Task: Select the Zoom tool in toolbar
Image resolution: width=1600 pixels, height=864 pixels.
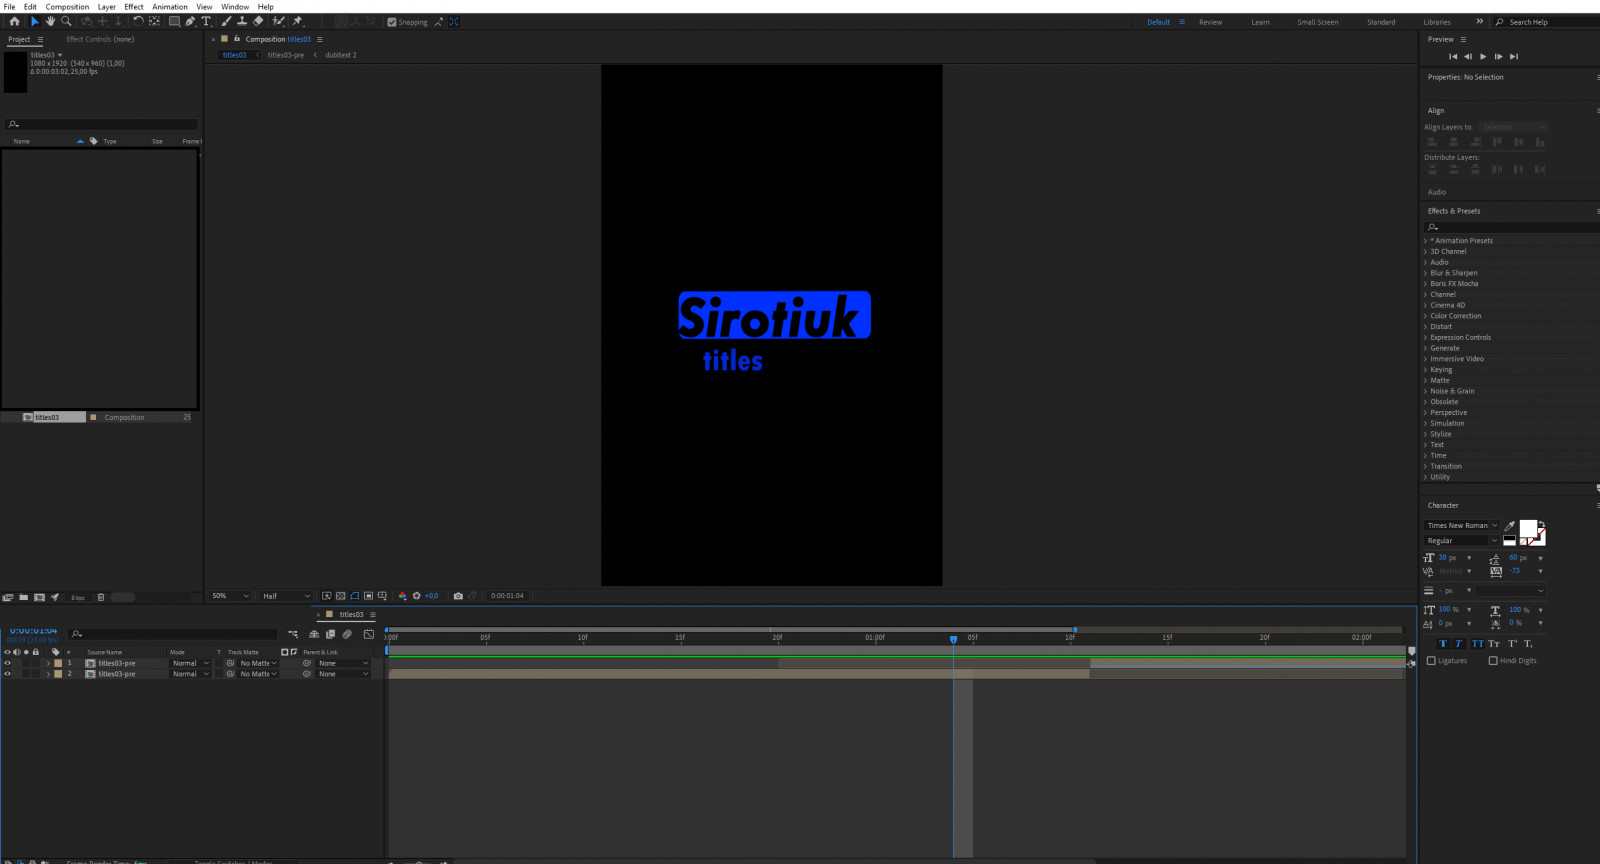Action: pos(66,21)
